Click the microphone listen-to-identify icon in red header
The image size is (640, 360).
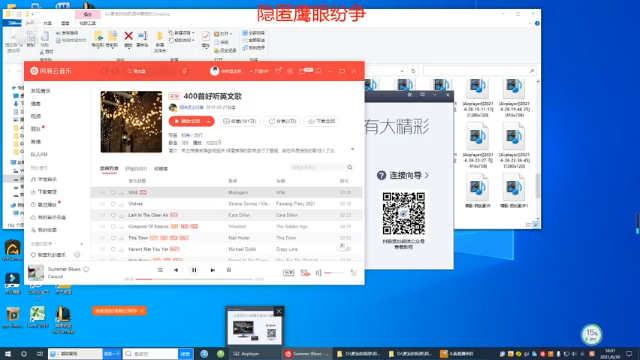tap(184, 71)
